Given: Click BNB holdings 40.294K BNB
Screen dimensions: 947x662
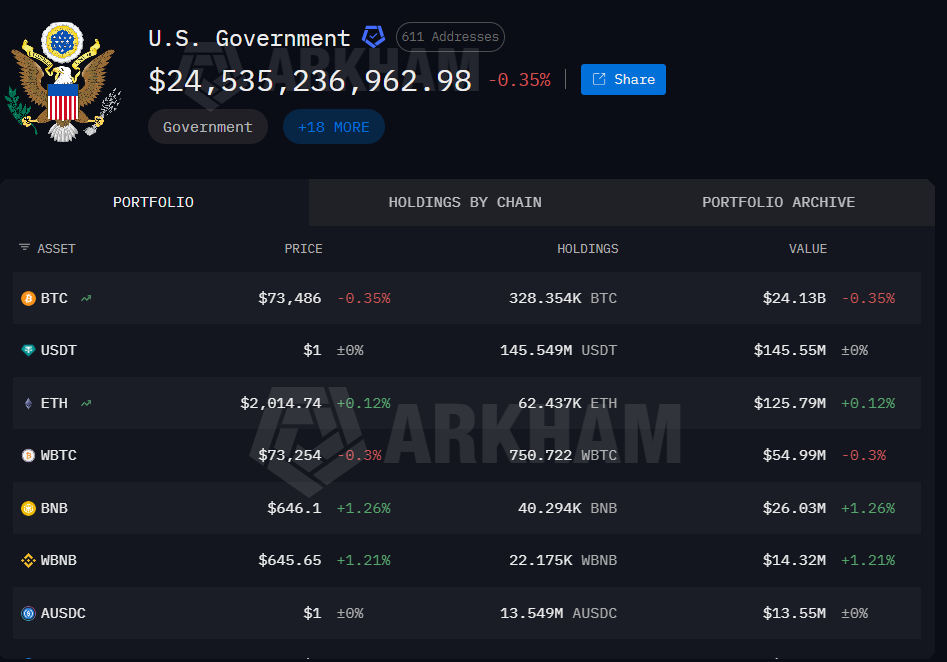Looking at the screenshot, I should click(568, 509).
